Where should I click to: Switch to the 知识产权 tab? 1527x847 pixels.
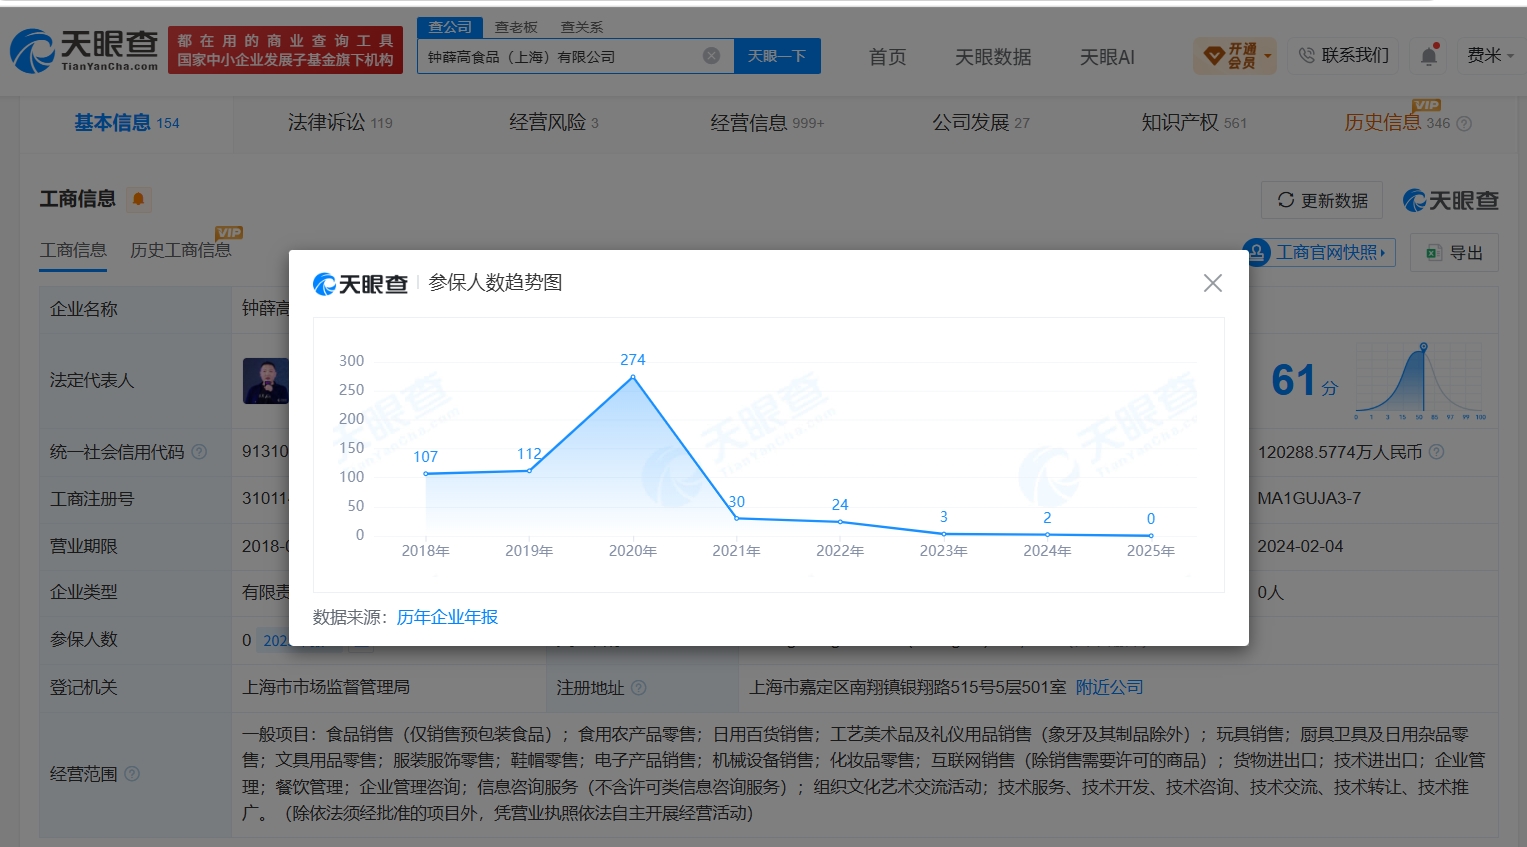click(x=1194, y=123)
